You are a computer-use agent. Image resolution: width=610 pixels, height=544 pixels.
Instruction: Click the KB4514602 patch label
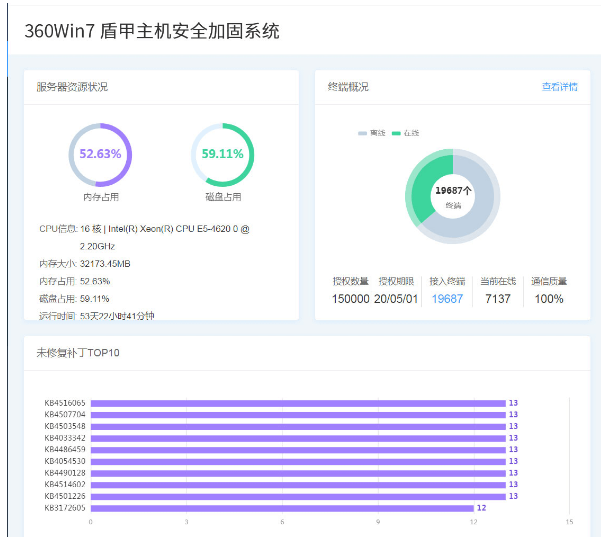click(x=65, y=484)
